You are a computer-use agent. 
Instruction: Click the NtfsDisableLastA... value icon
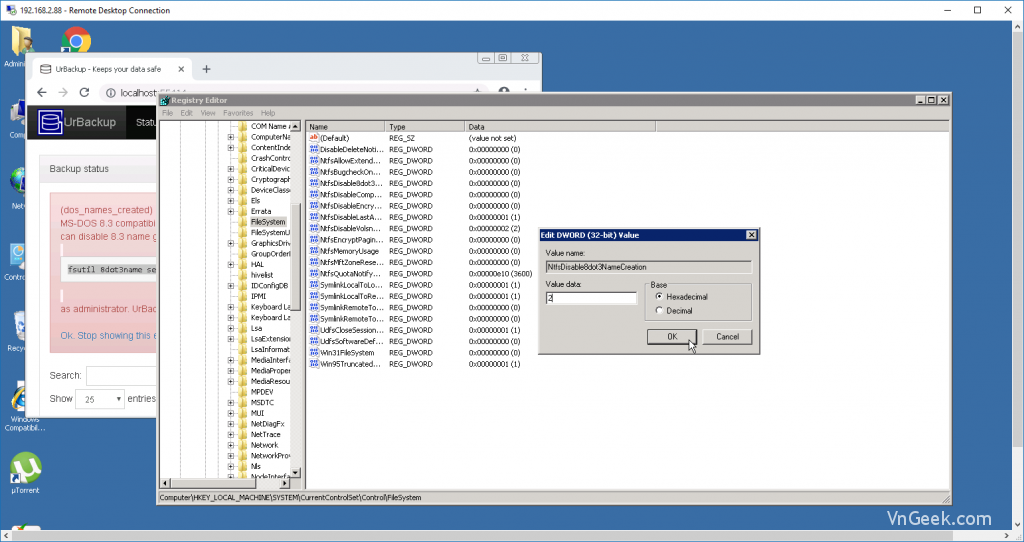tap(313, 217)
